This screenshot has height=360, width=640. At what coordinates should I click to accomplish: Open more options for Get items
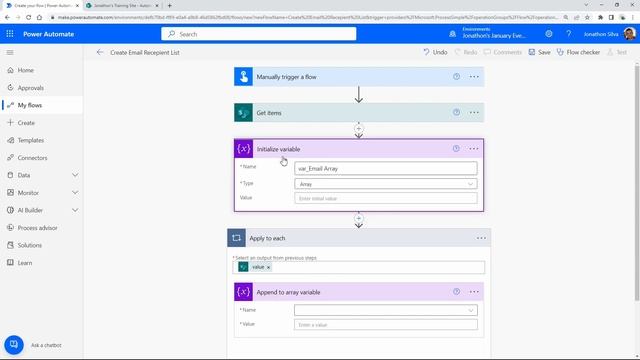[x=474, y=113]
